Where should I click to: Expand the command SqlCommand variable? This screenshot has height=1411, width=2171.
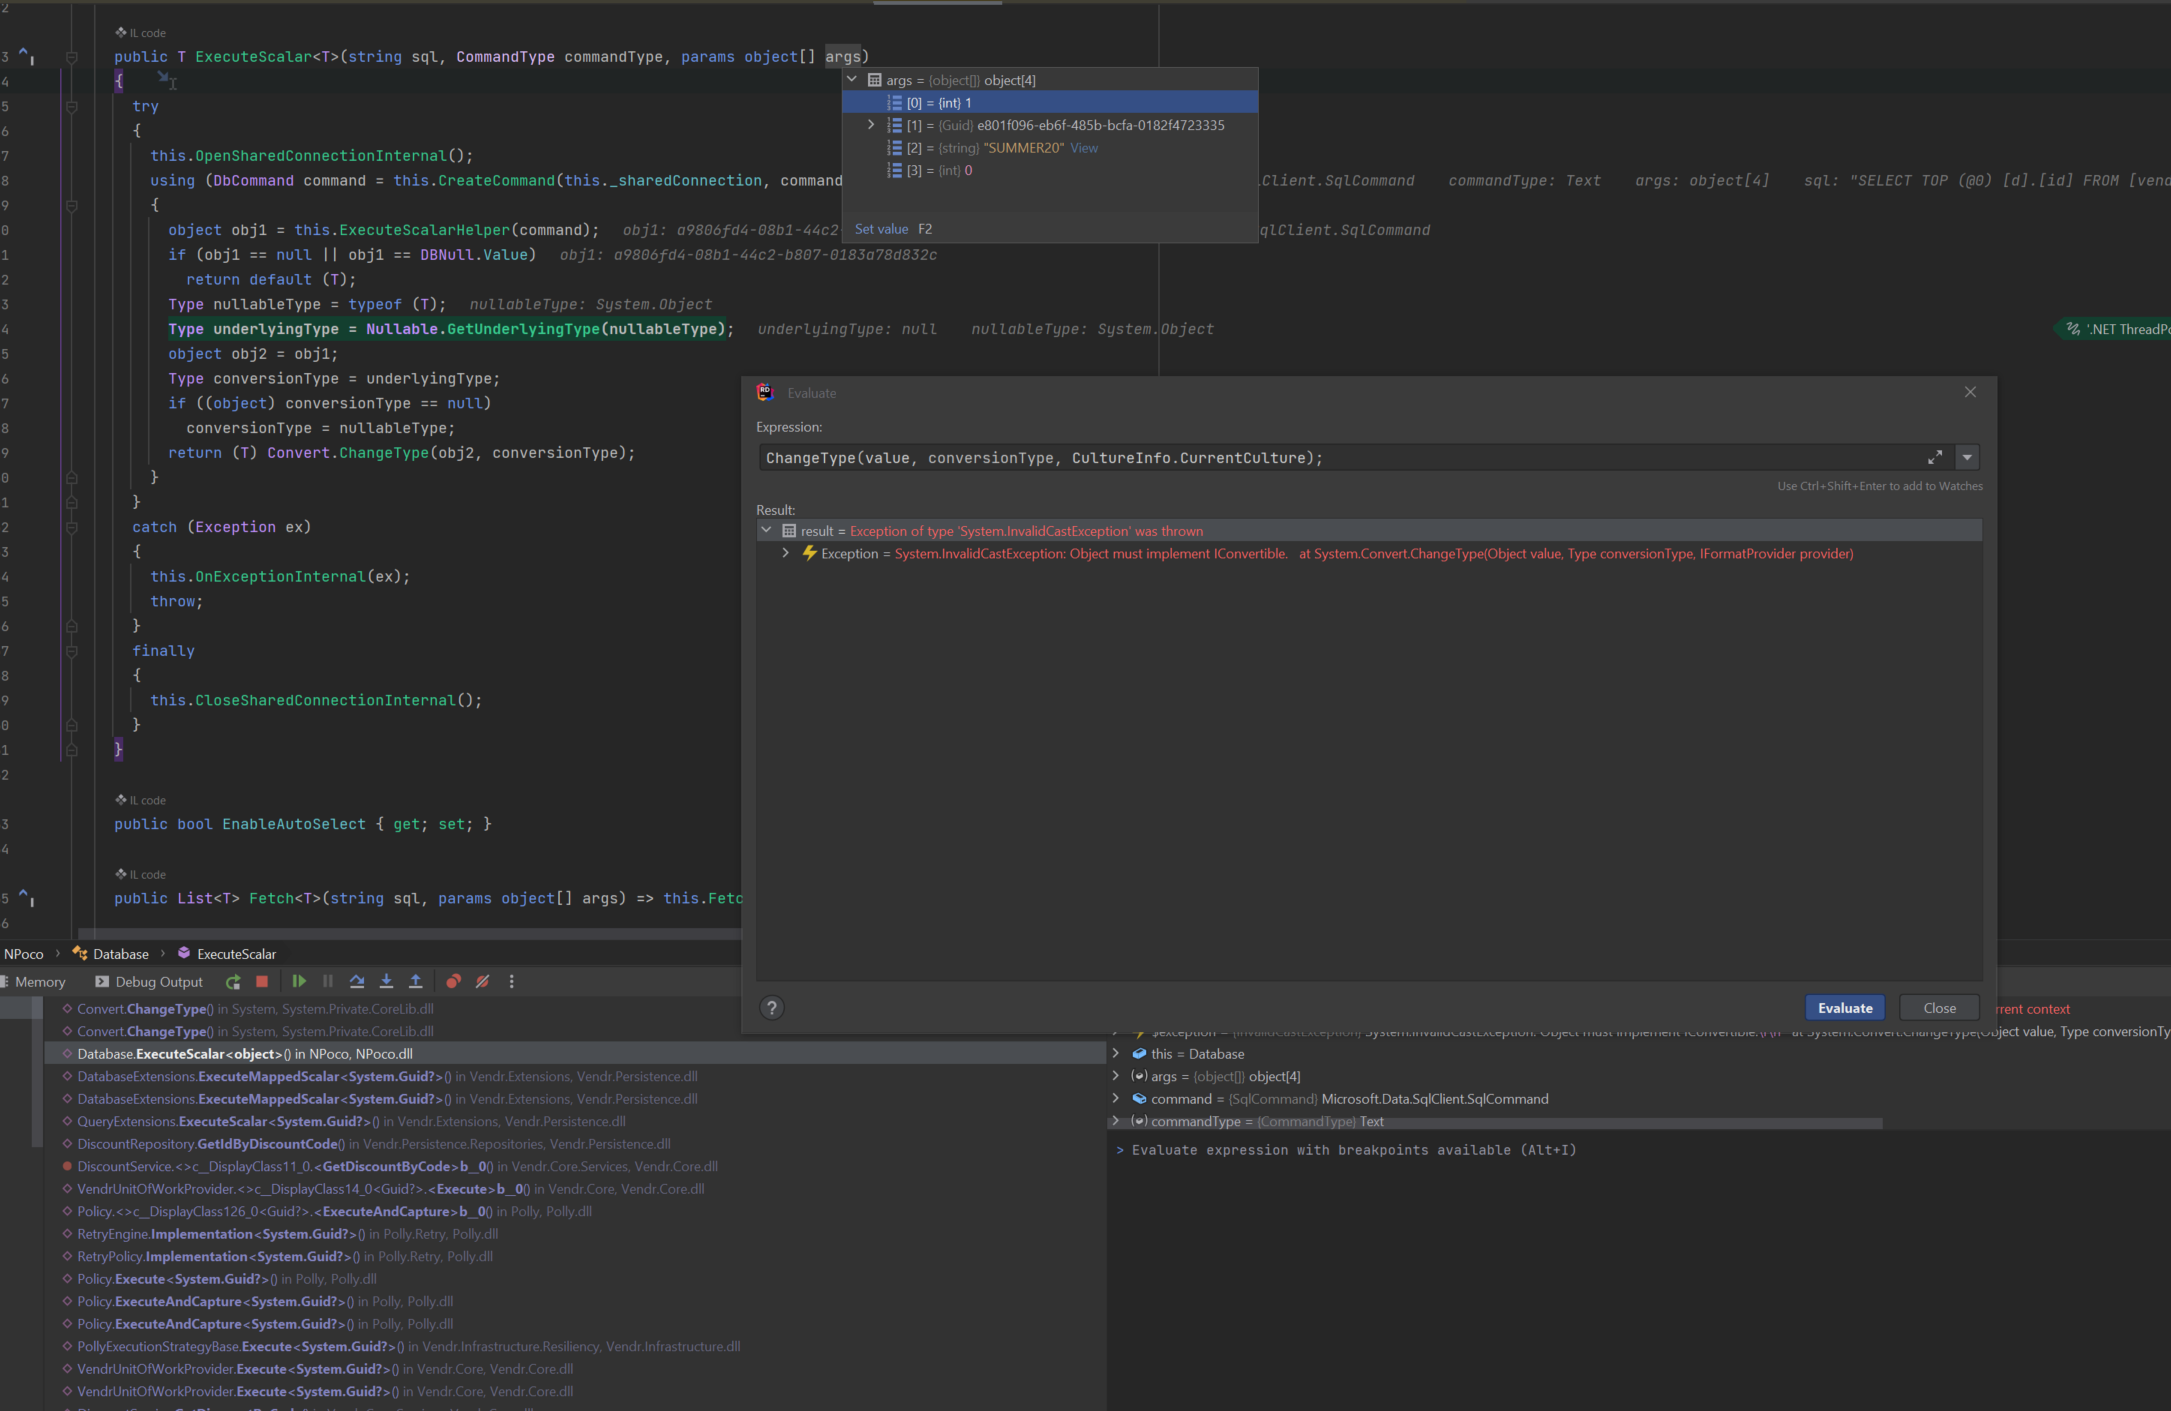(x=1116, y=1098)
